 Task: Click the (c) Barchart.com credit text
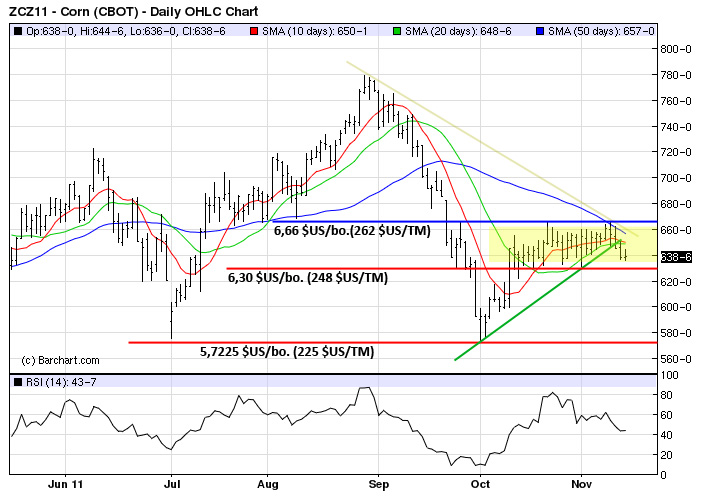click(x=60, y=360)
